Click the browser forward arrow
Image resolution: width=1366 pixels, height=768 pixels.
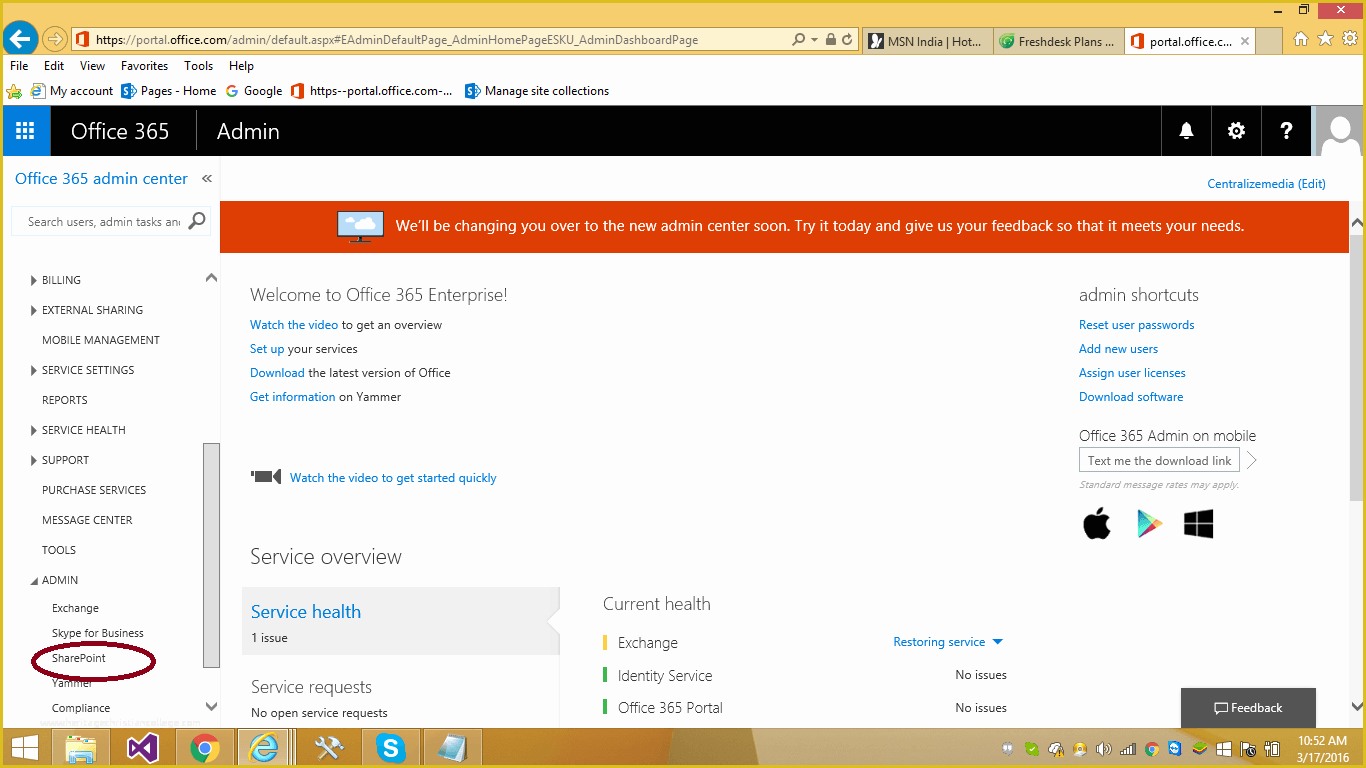(54, 39)
